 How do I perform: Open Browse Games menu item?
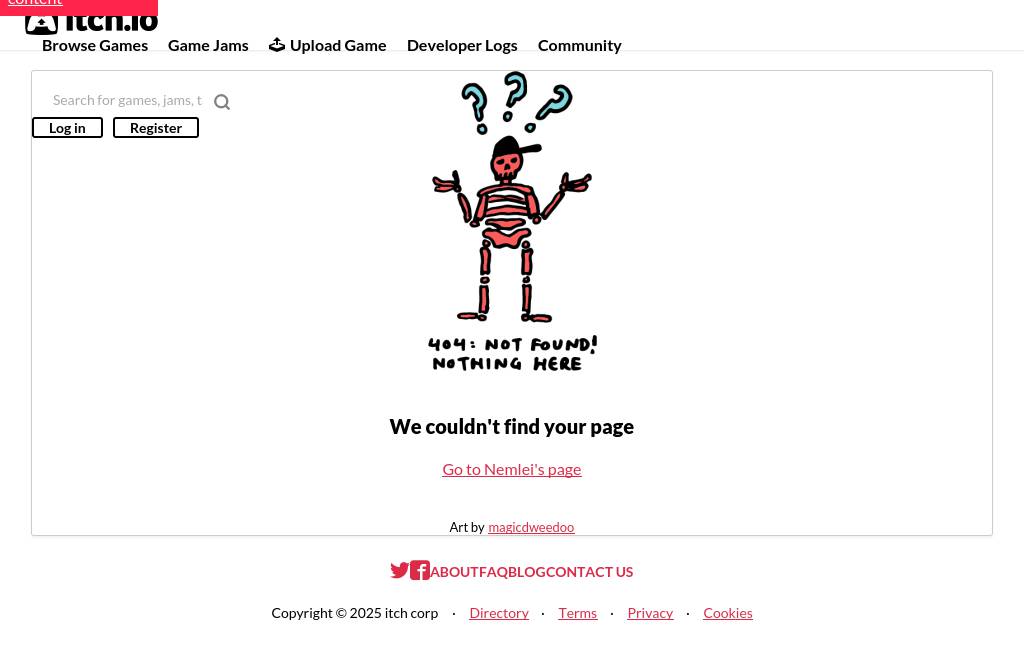point(95,46)
